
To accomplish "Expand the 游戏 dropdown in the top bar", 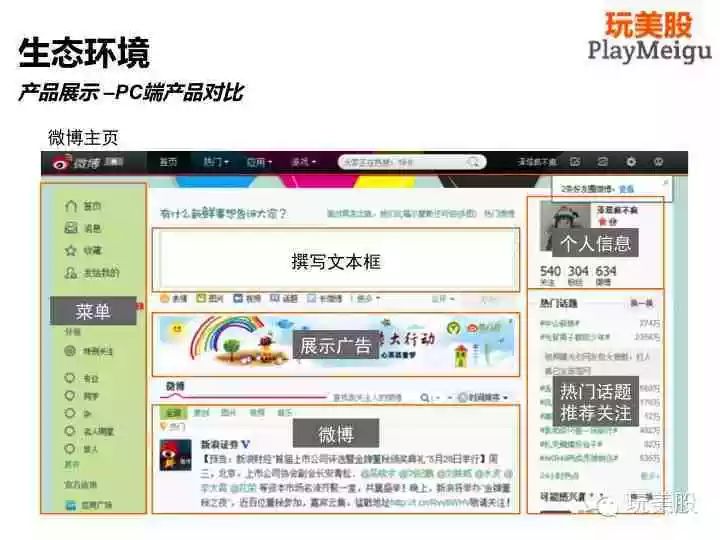I will click(x=304, y=162).
